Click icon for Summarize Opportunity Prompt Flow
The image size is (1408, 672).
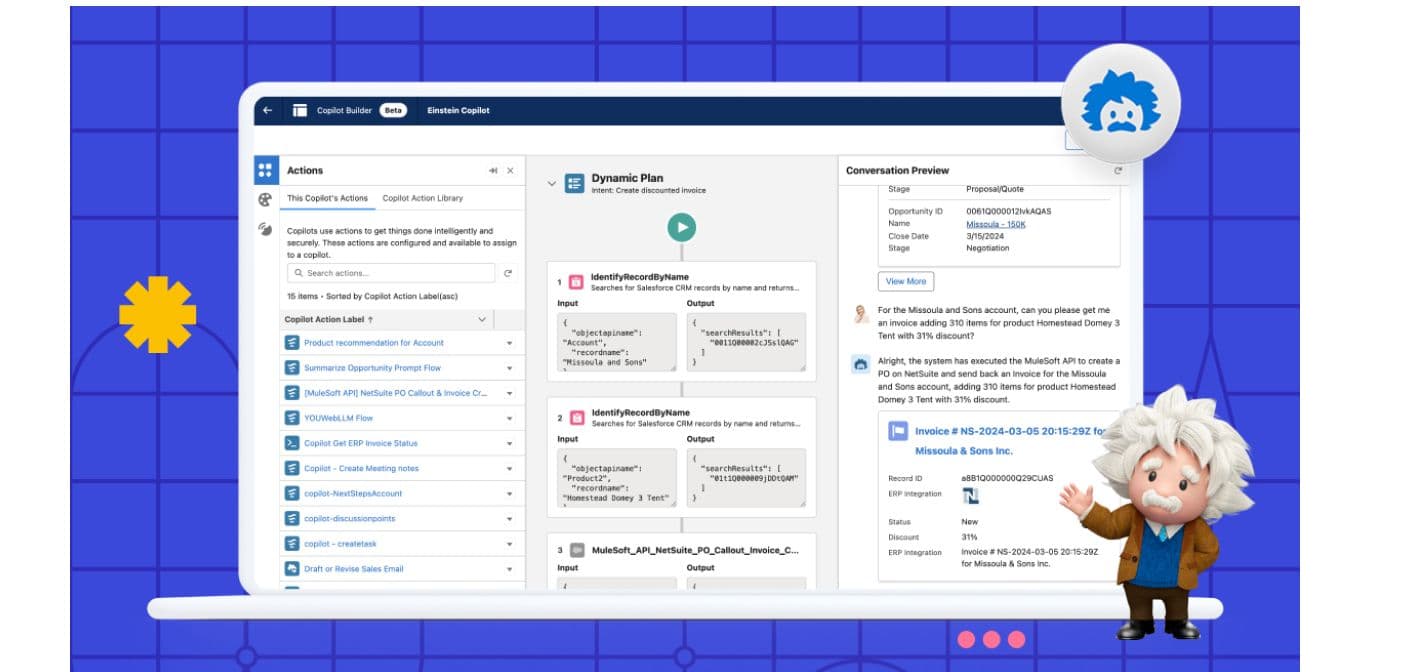point(292,368)
